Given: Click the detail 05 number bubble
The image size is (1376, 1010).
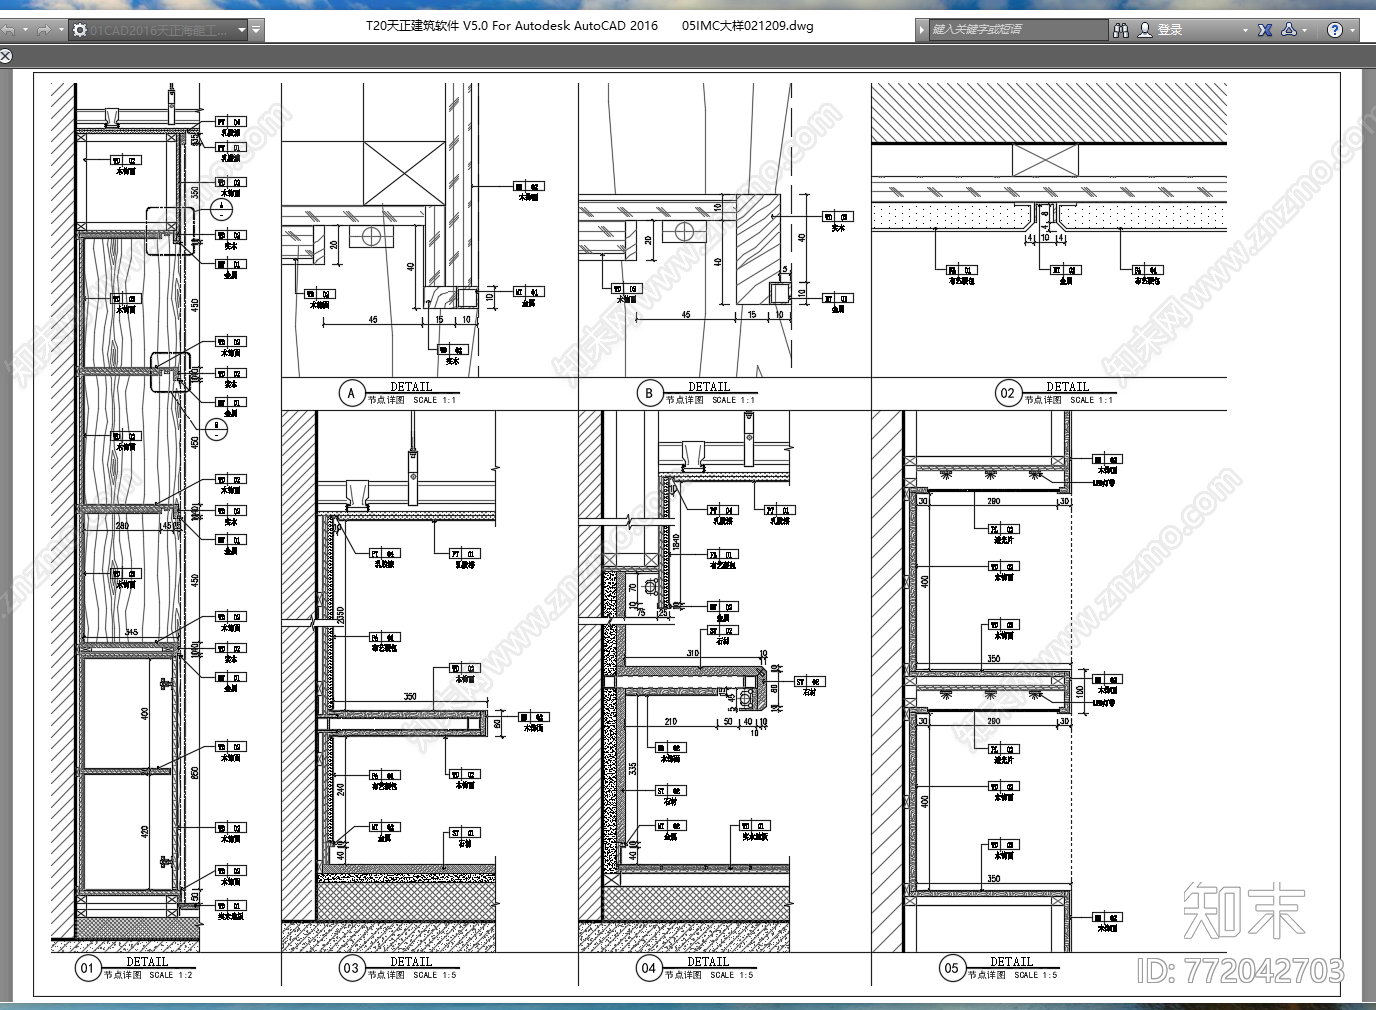Looking at the screenshot, I should point(951,968).
